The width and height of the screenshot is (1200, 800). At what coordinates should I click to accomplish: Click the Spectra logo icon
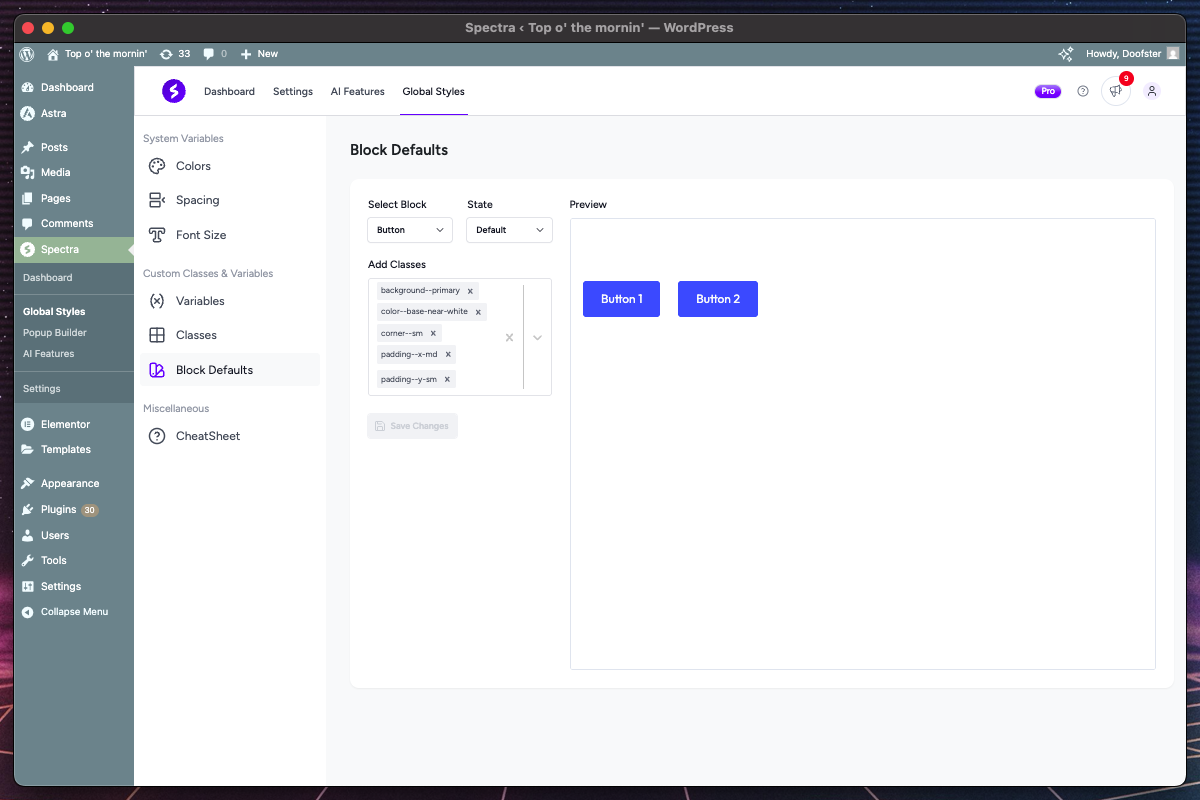(x=174, y=91)
